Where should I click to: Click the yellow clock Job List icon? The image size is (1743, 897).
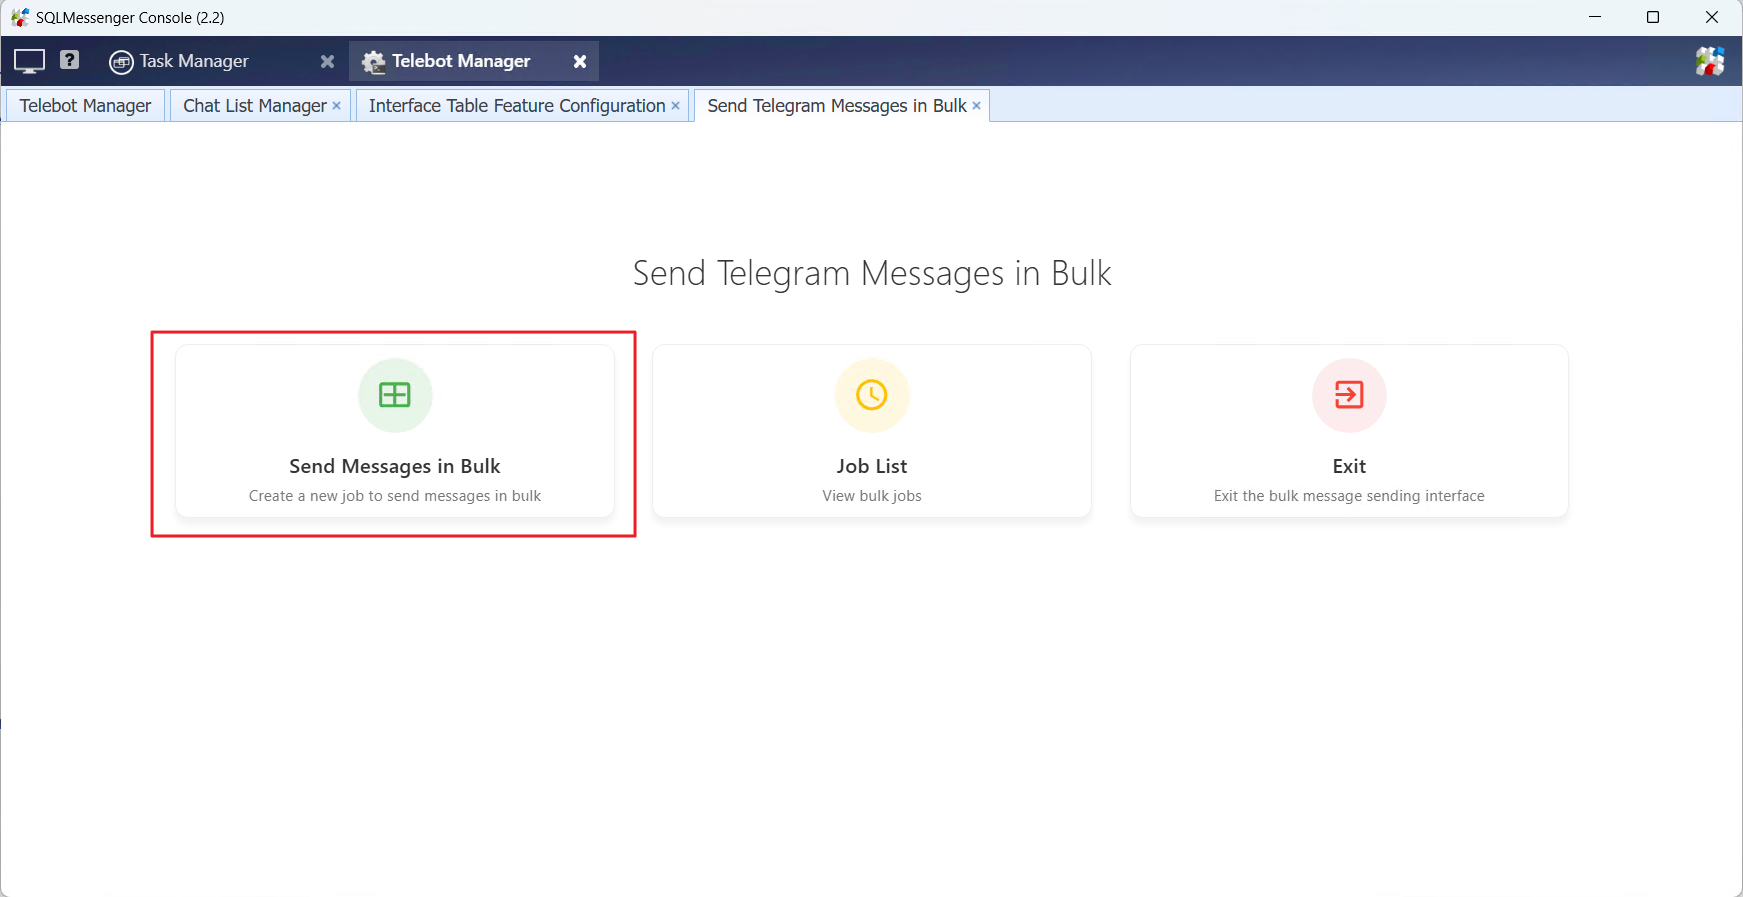point(872,395)
